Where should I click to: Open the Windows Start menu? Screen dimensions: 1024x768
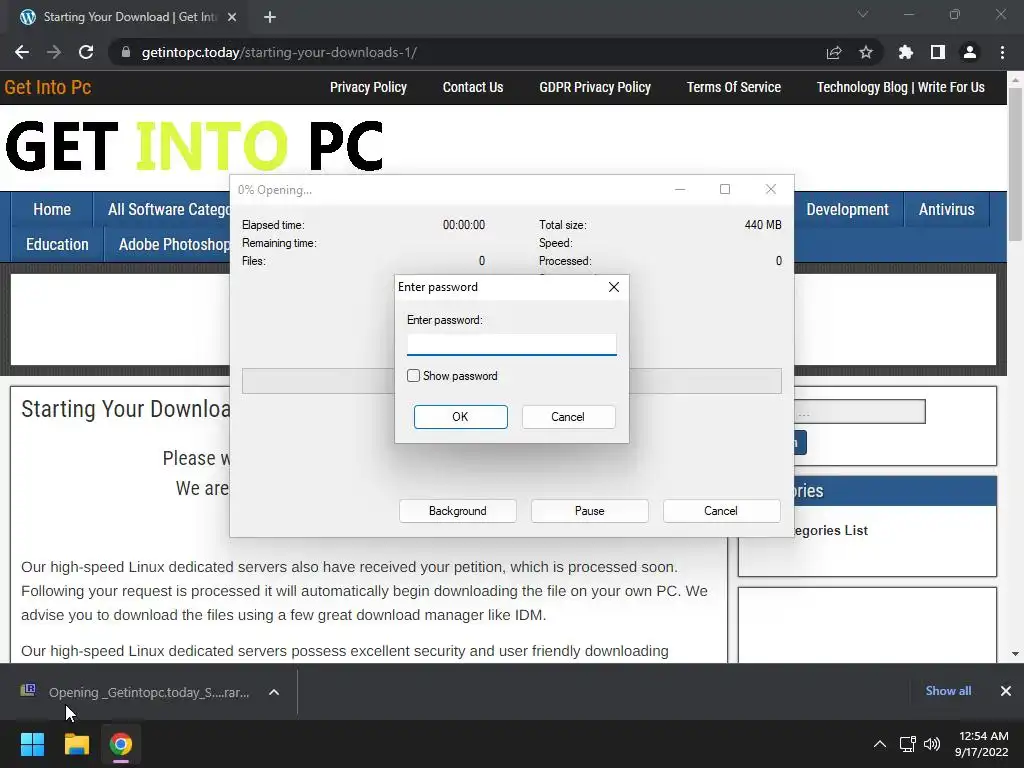click(32, 744)
